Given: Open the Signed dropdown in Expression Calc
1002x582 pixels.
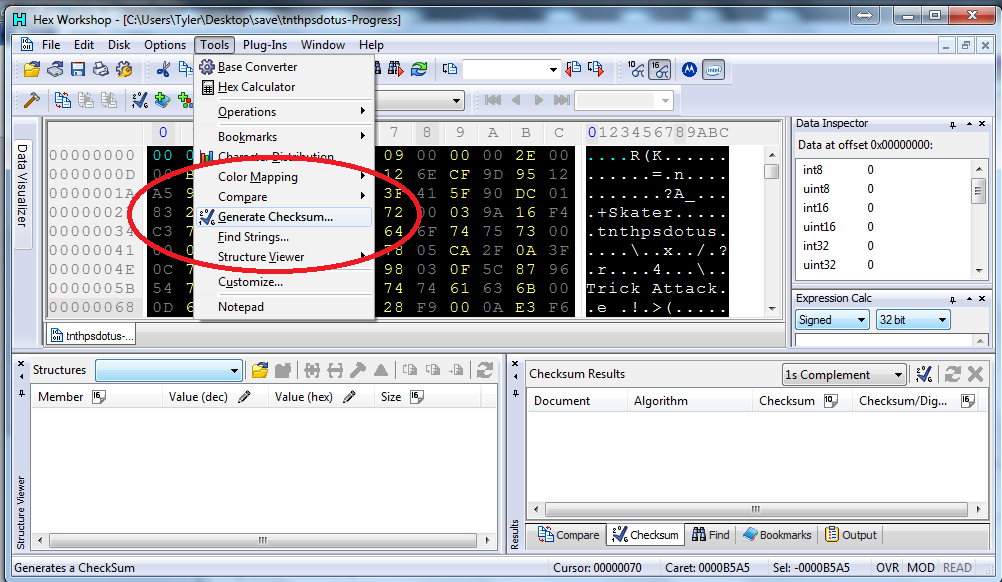Looking at the screenshot, I should pyautogui.click(x=832, y=320).
